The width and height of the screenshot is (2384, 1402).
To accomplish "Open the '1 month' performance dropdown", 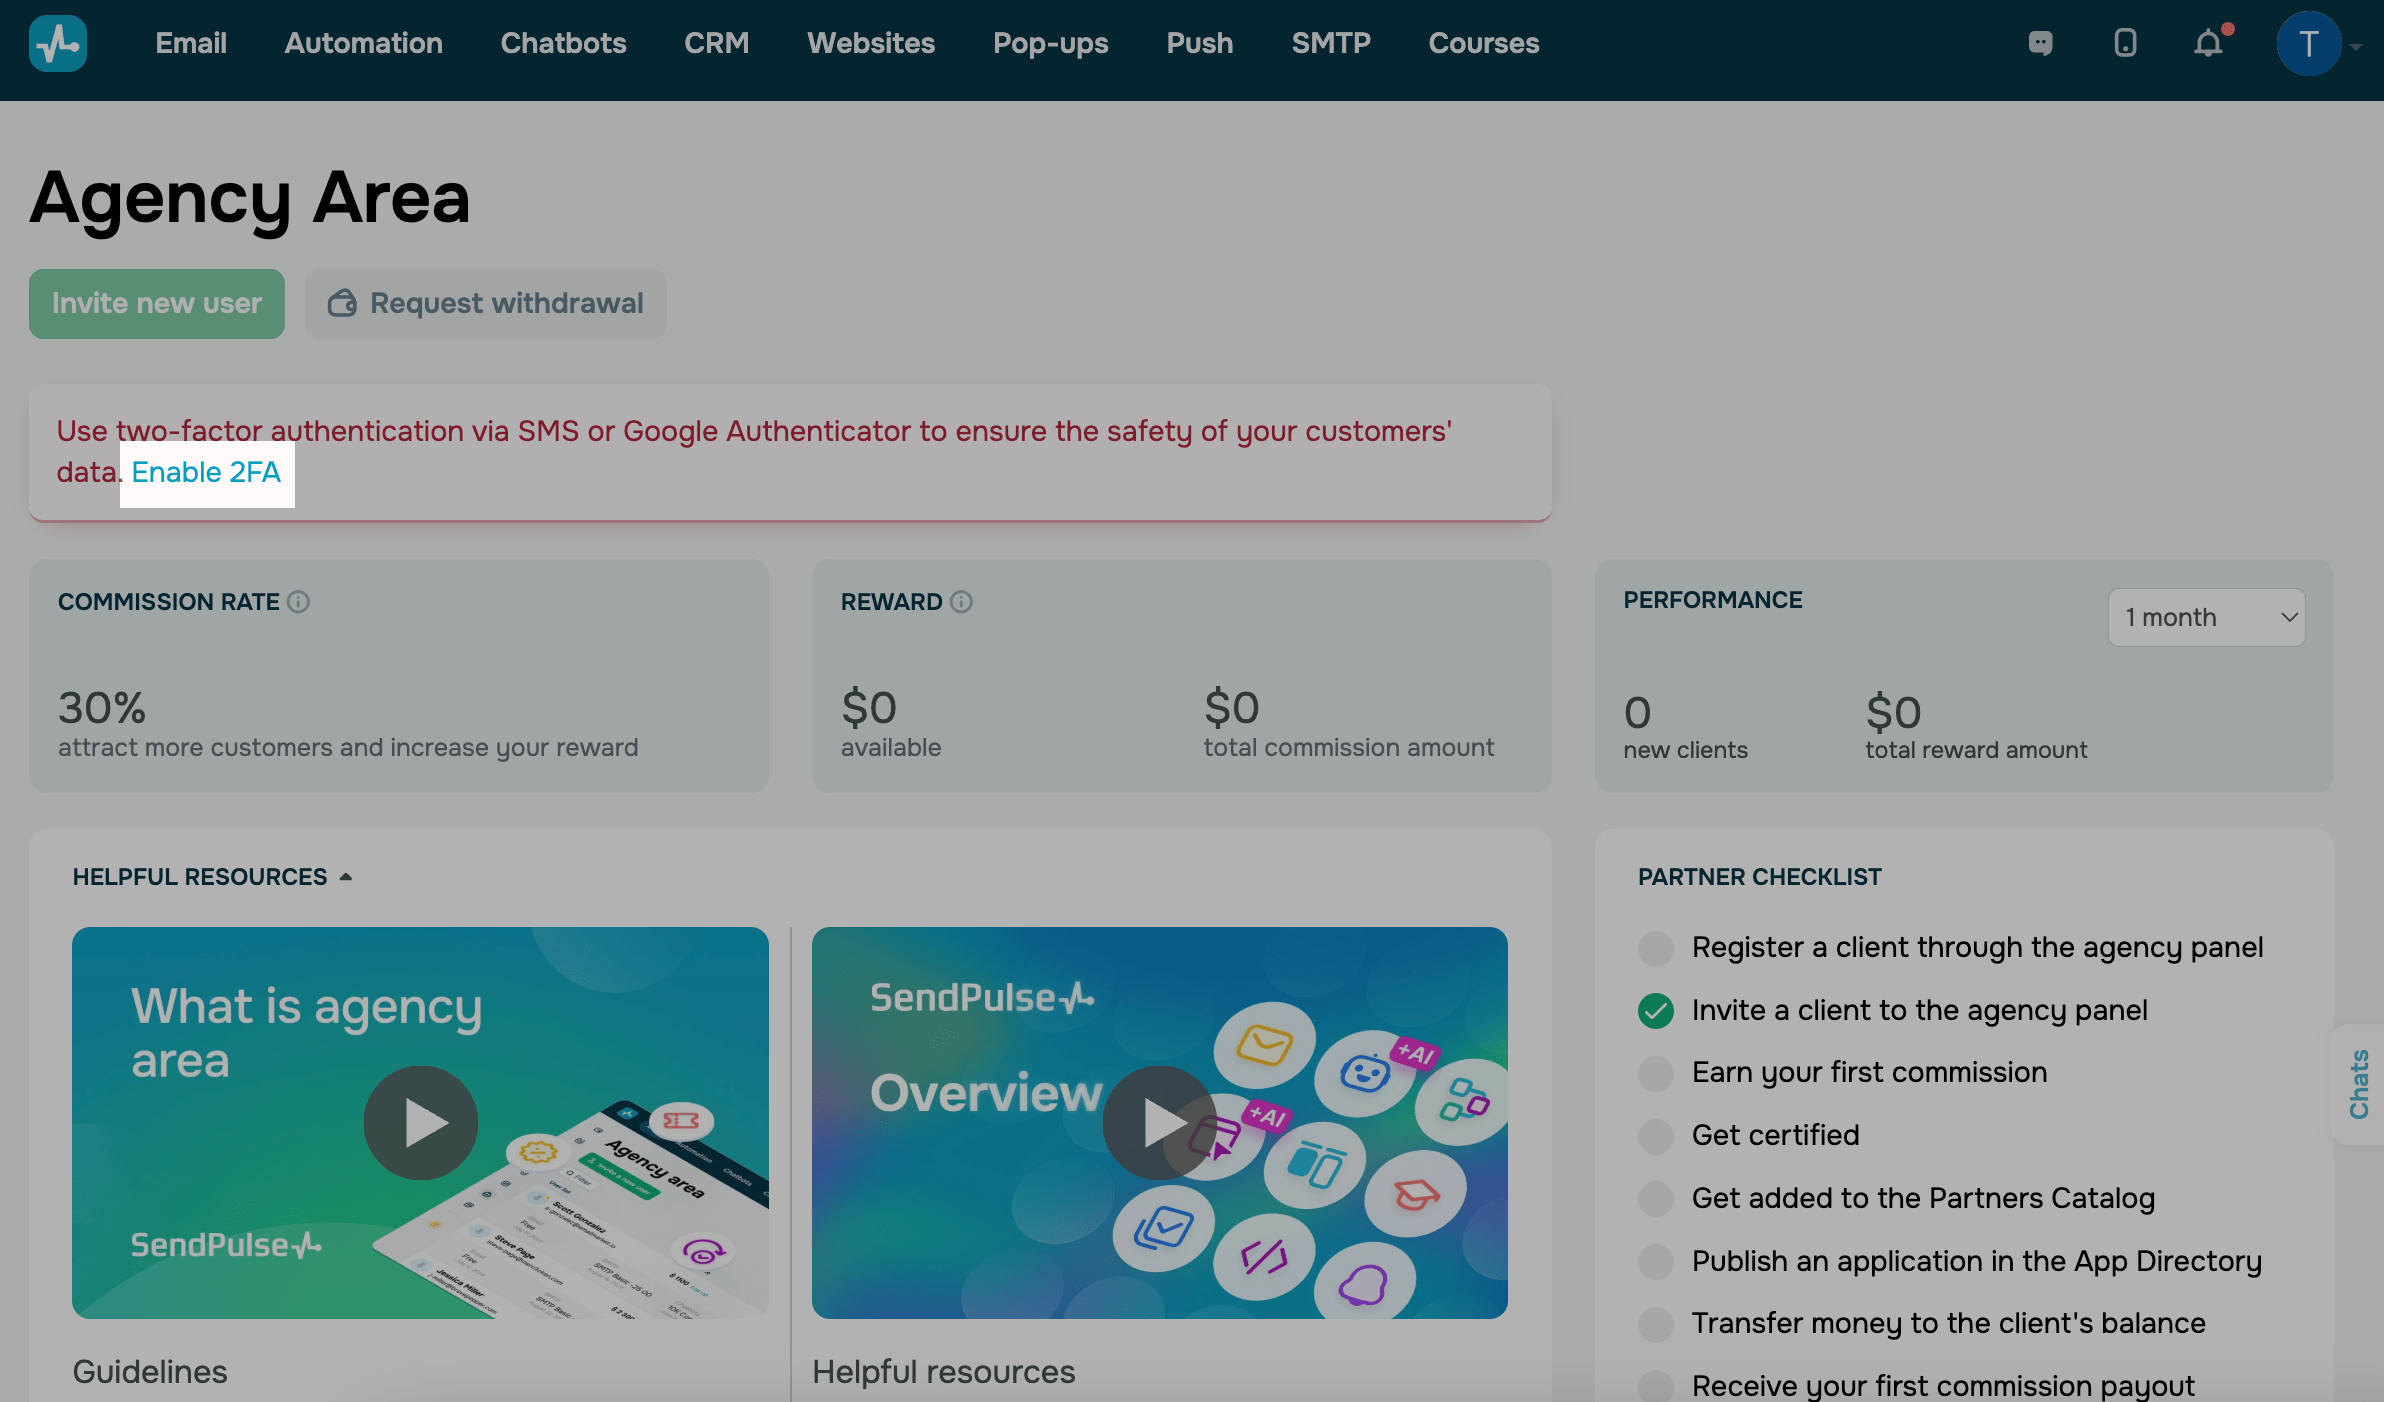I will [x=2206, y=618].
